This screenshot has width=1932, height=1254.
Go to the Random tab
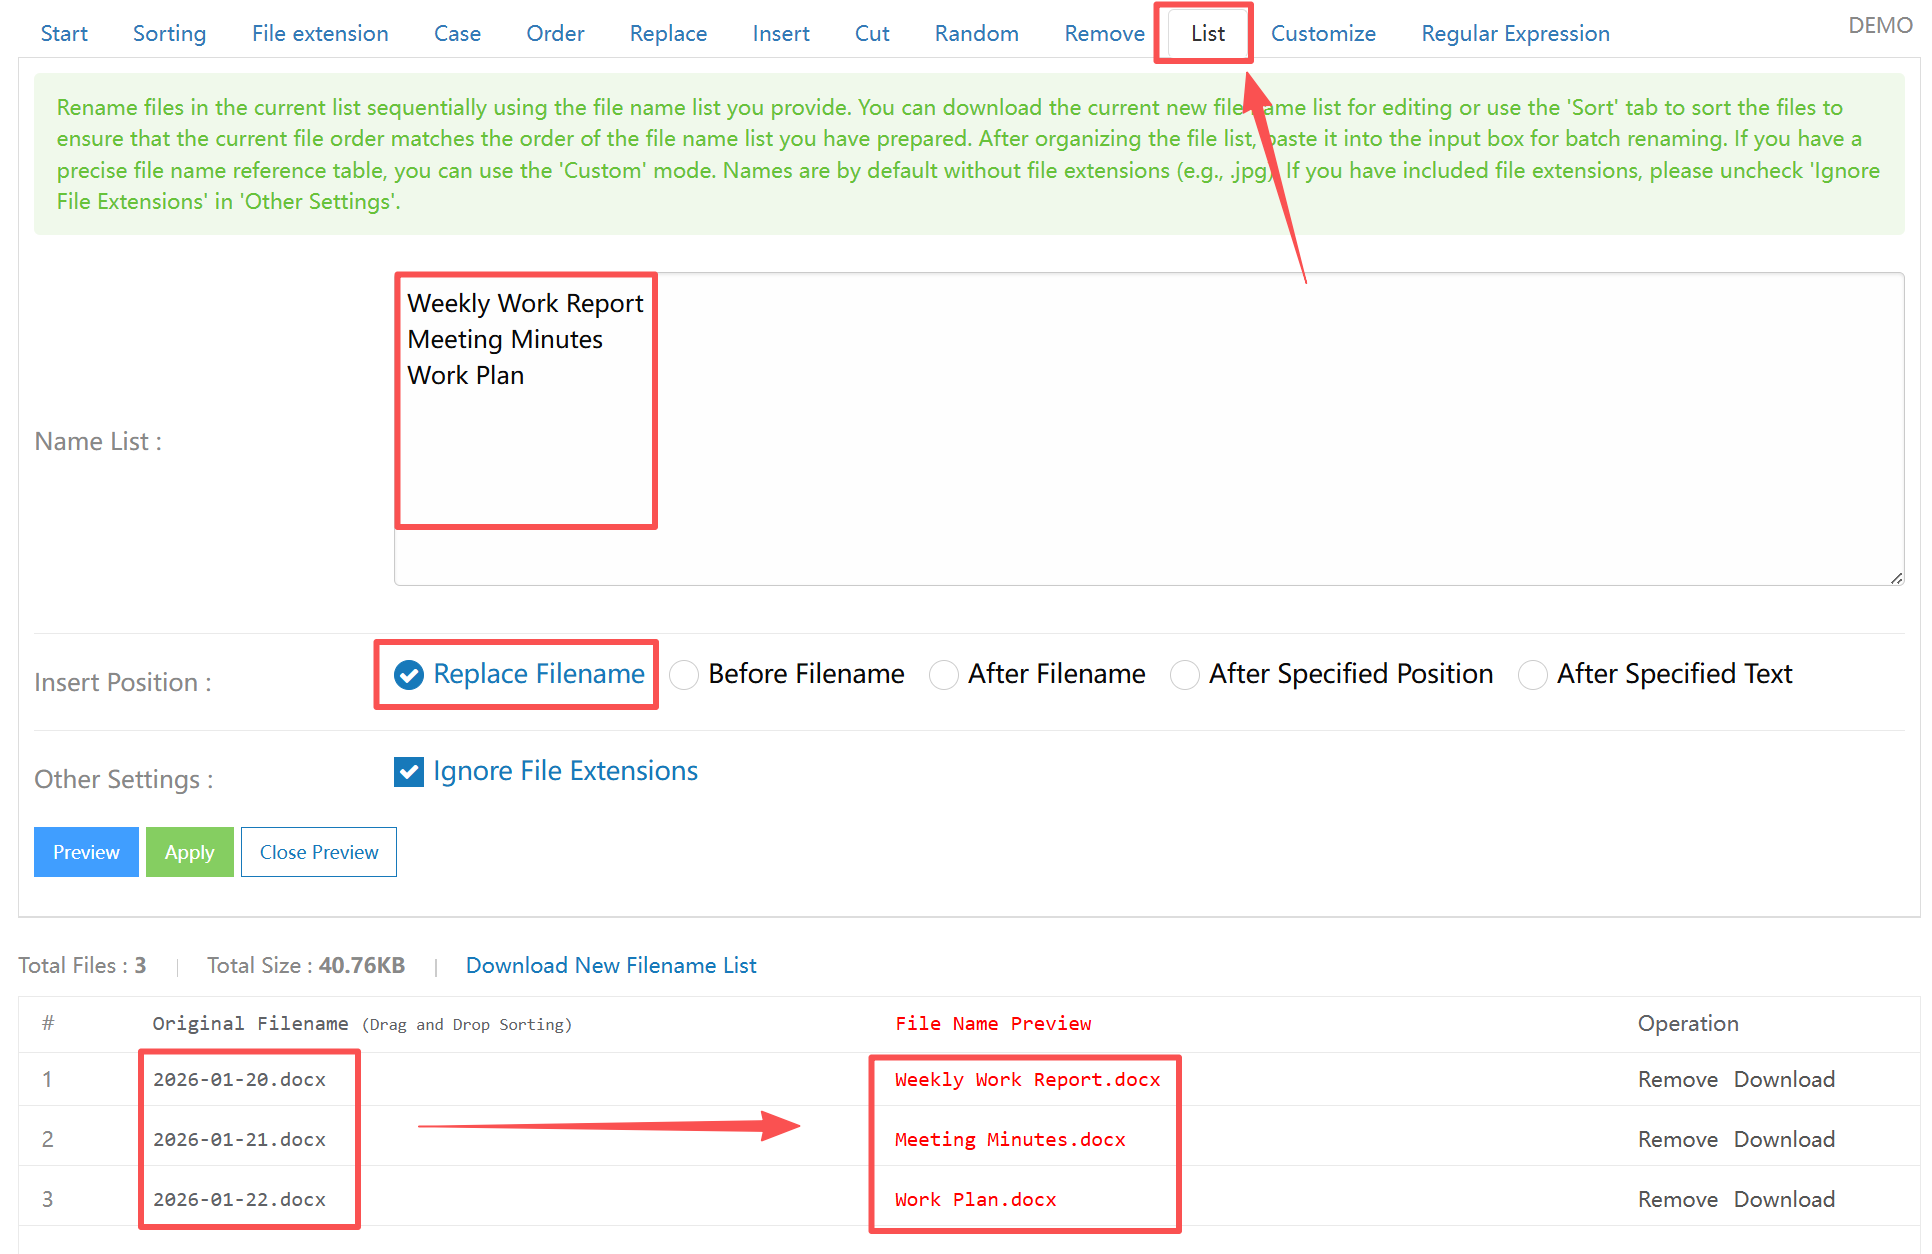tap(976, 33)
